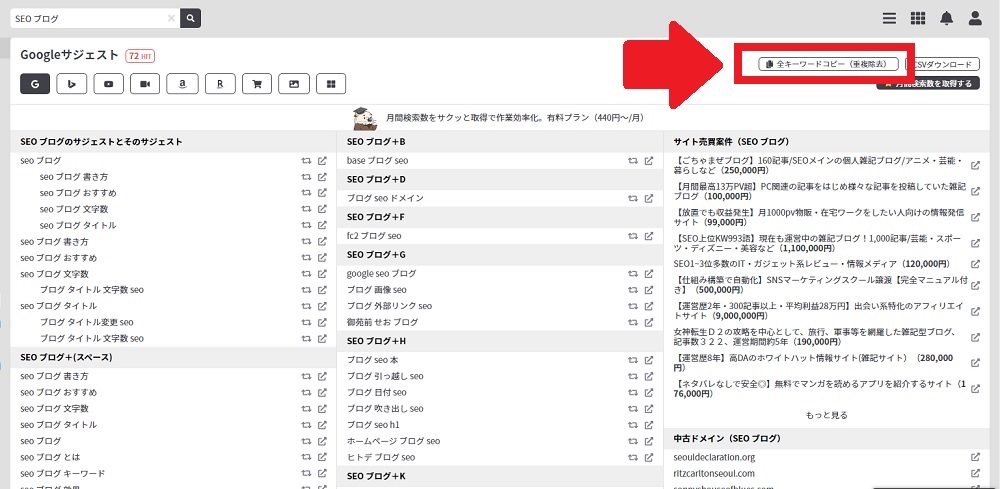Re-search icon for ブログ seo h1

[633, 425]
